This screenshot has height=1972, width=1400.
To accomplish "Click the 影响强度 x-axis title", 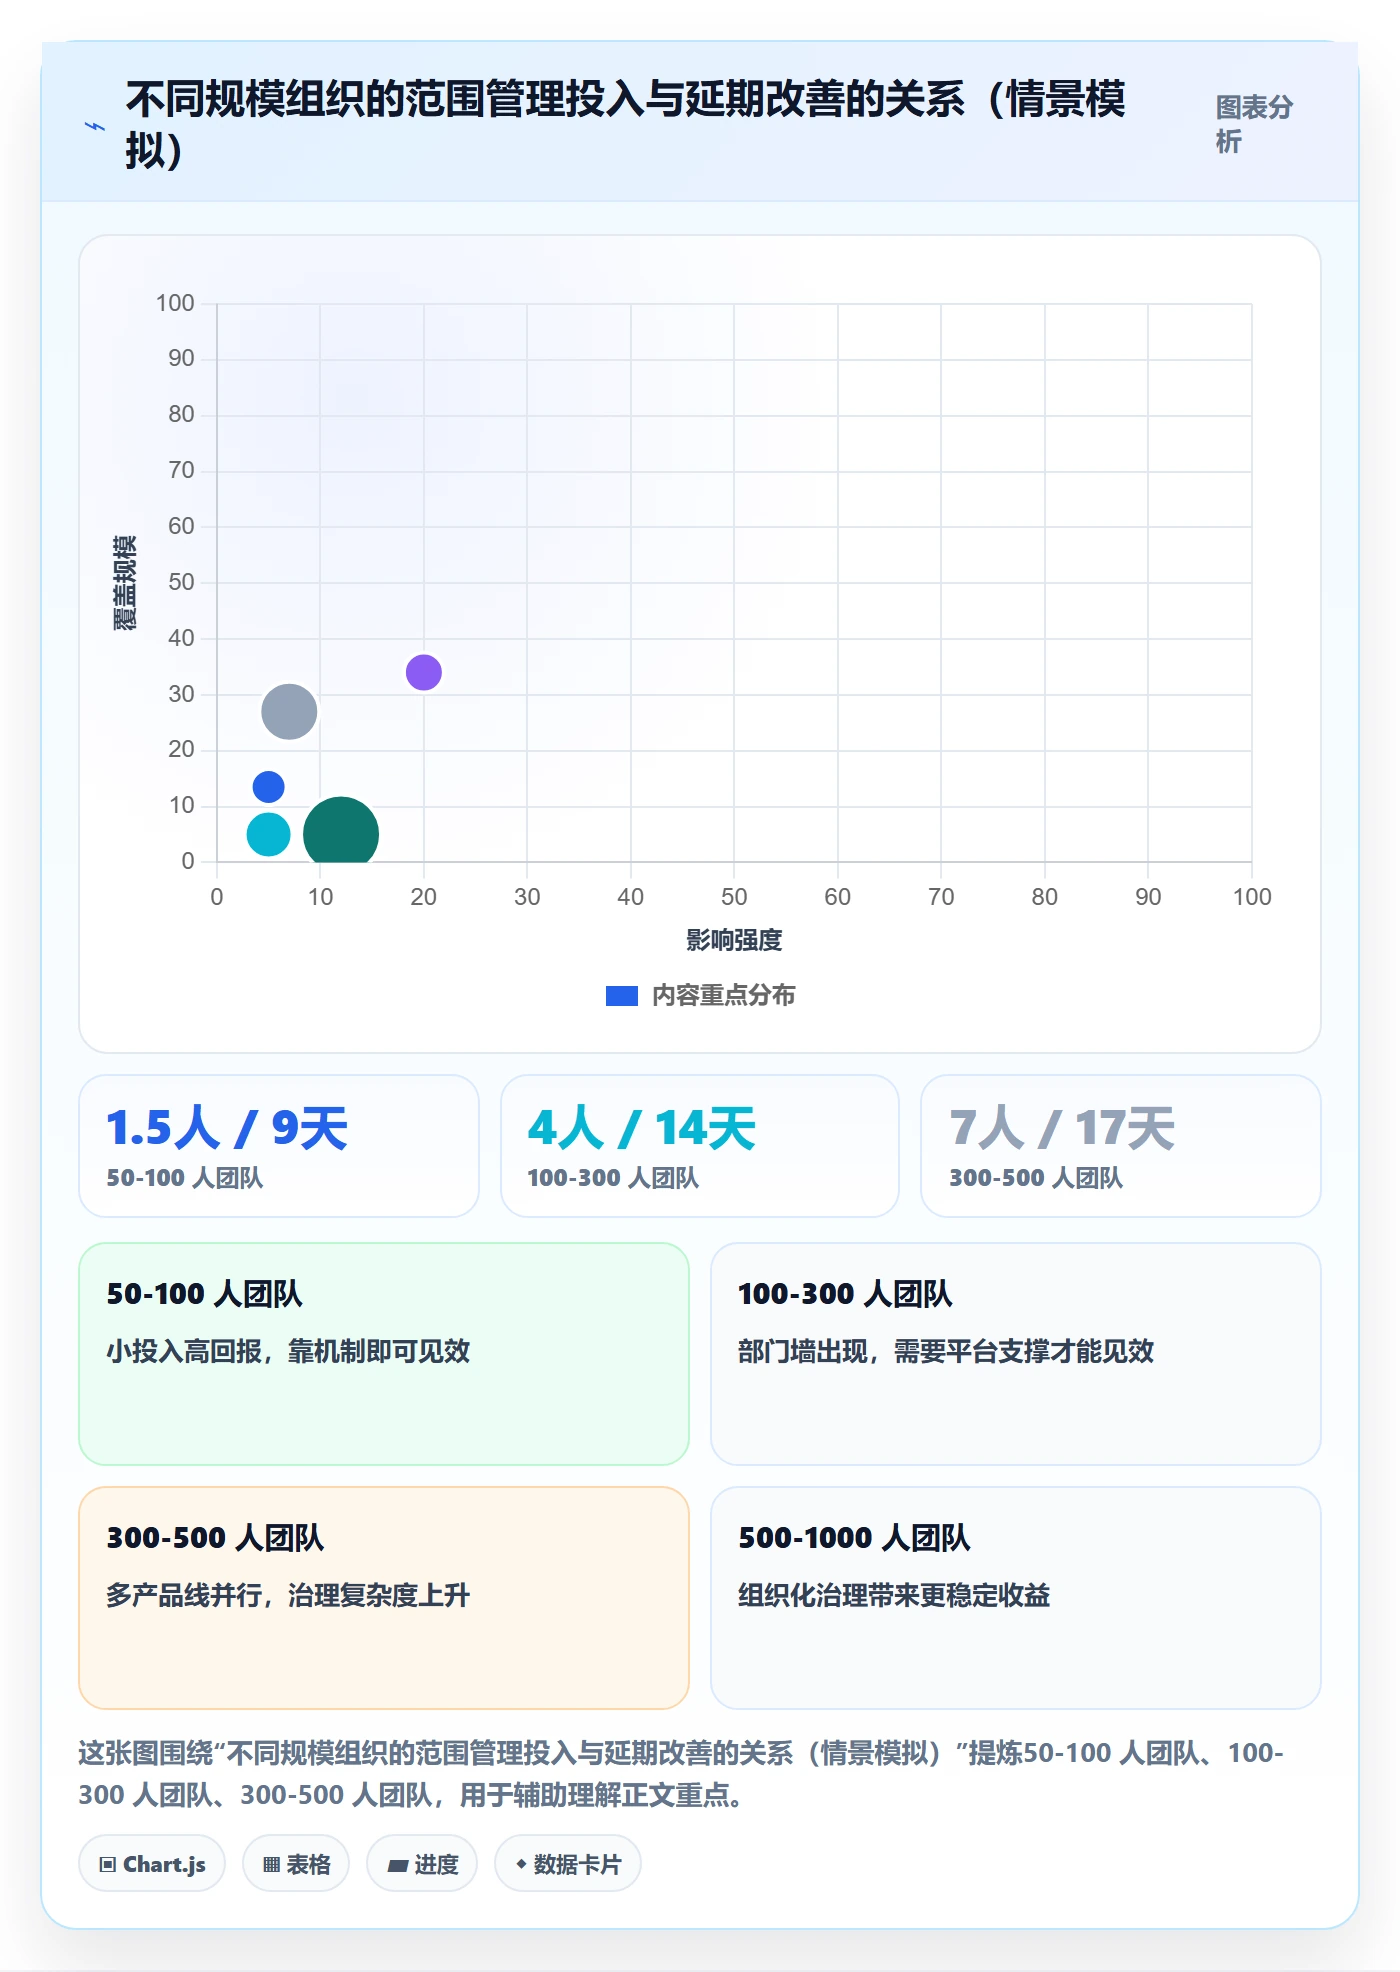I will coord(734,940).
